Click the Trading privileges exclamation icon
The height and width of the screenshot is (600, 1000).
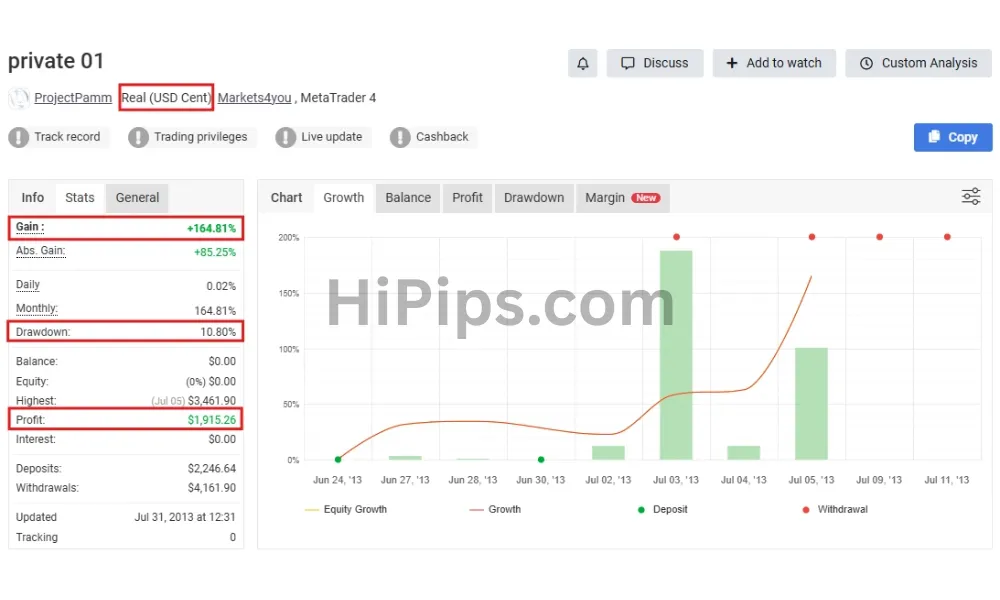[x=138, y=137]
